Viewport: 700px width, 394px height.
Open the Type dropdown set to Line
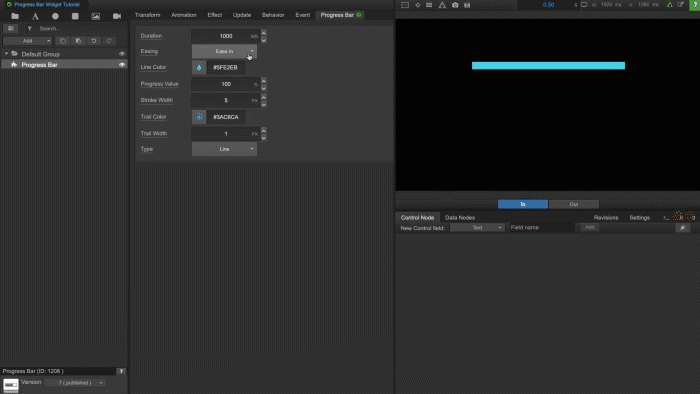click(224, 149)
